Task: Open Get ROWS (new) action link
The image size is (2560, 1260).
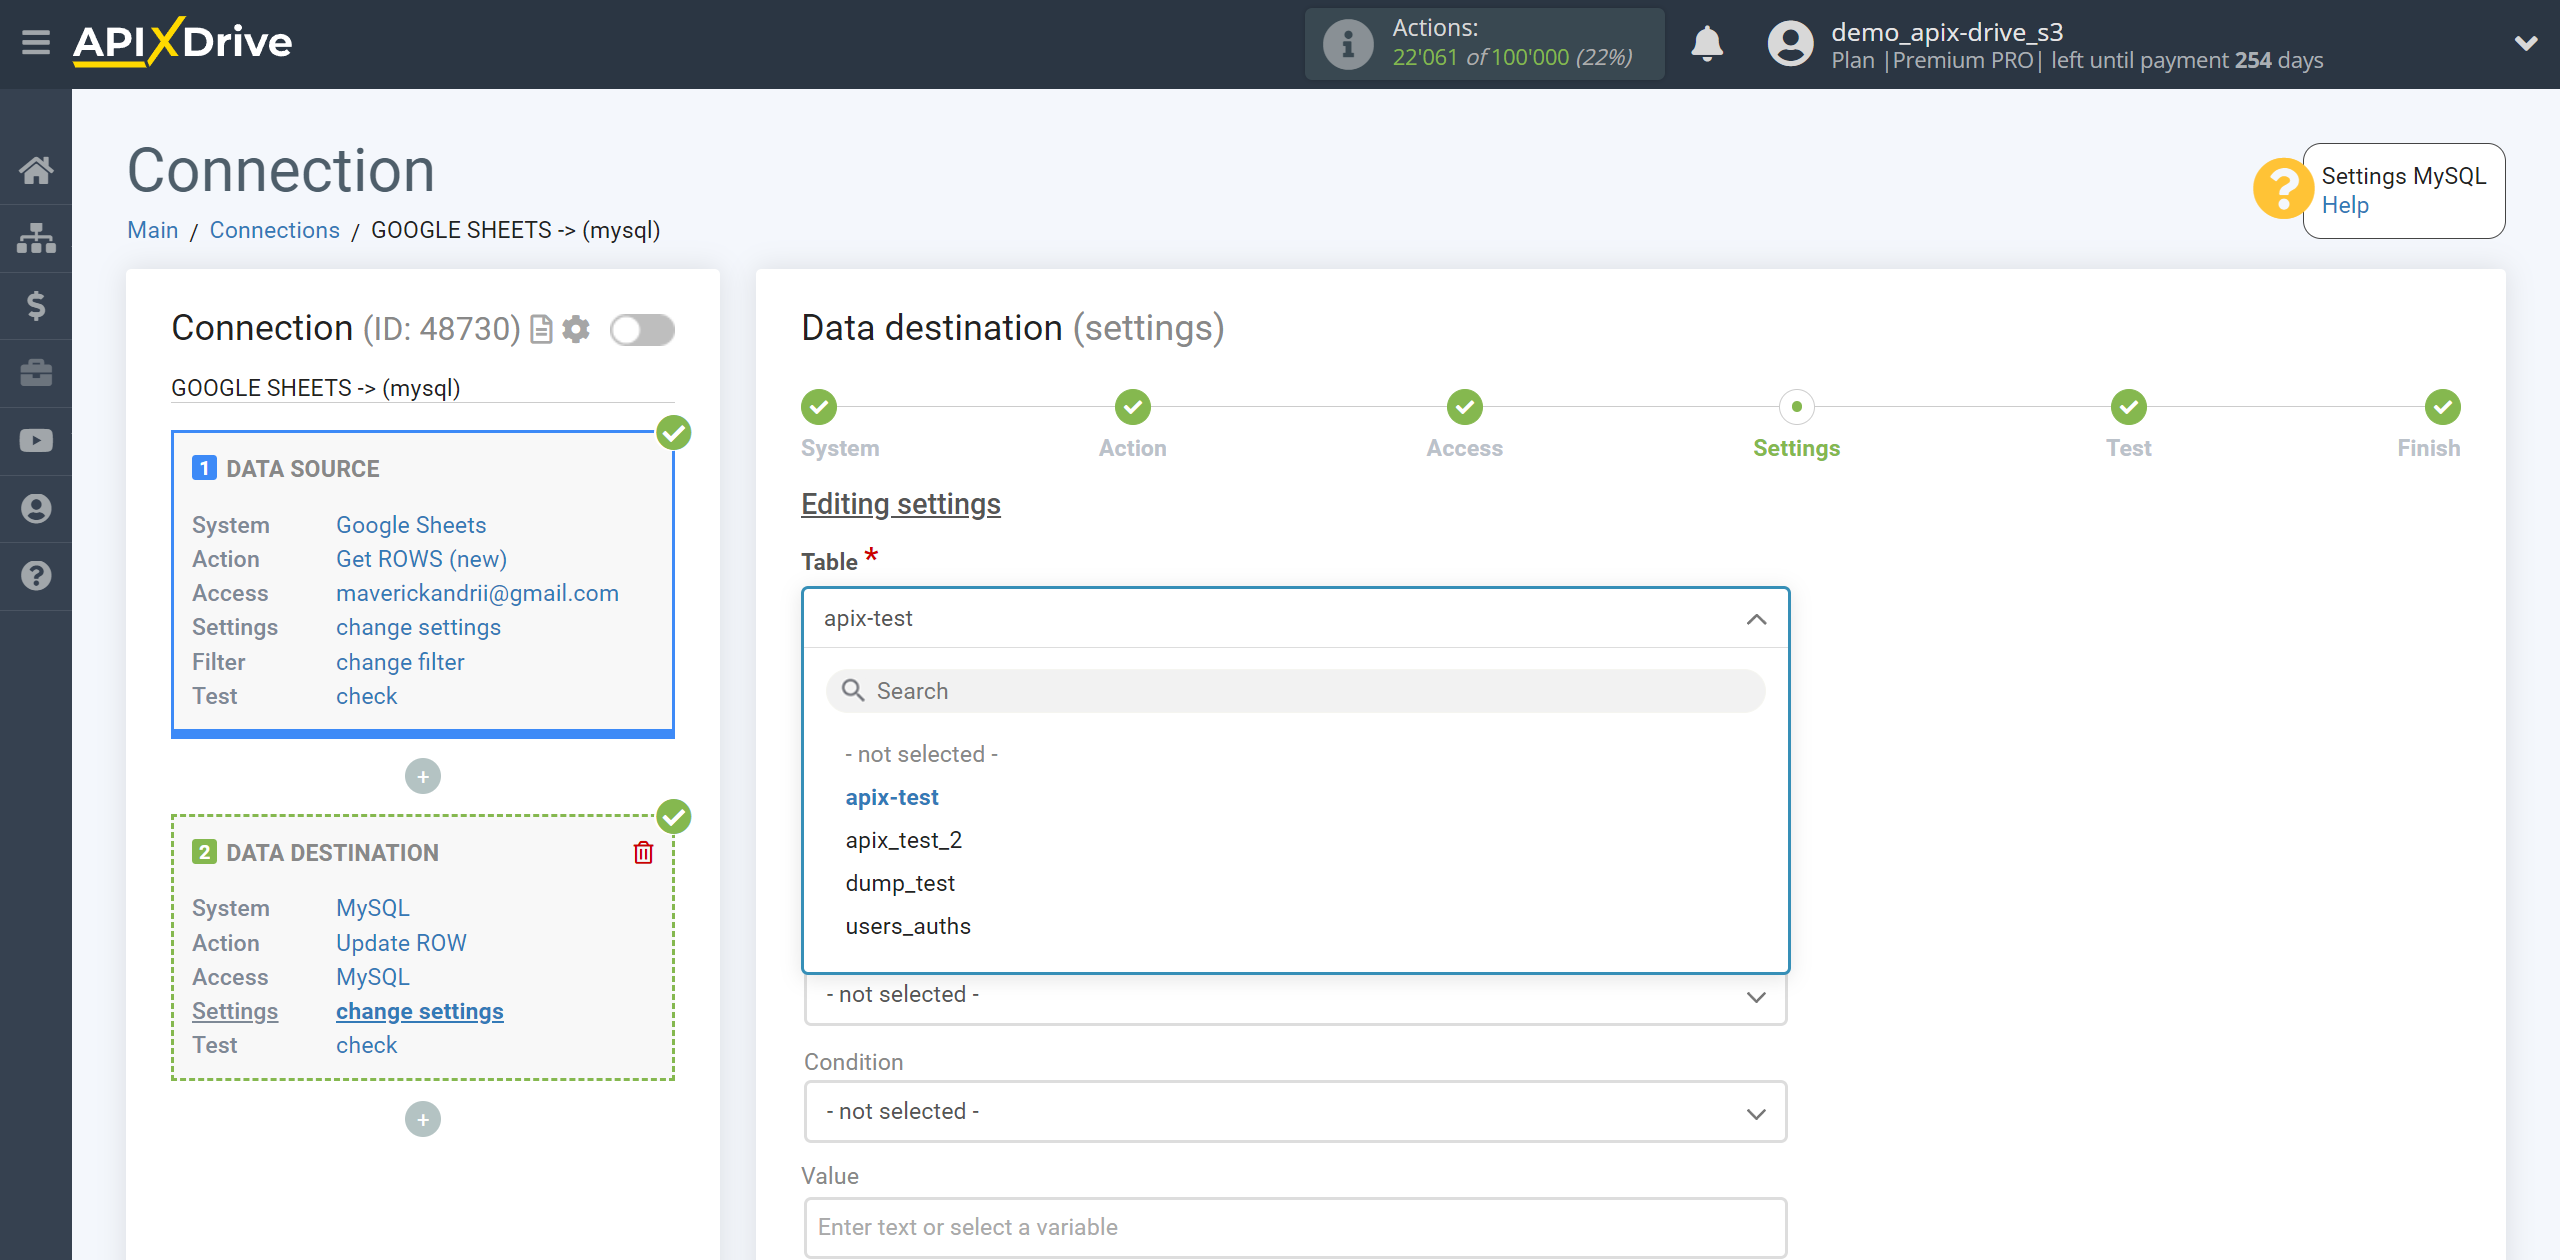Action: coord(421,559)
